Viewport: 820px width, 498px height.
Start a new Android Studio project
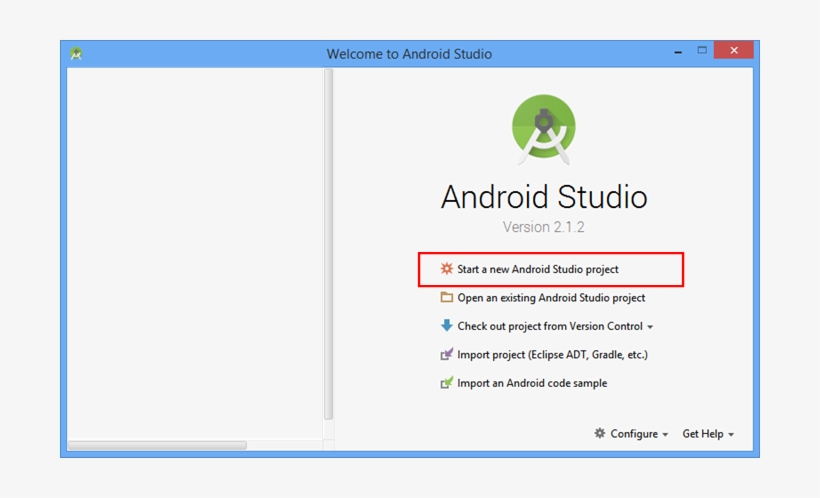538,269
